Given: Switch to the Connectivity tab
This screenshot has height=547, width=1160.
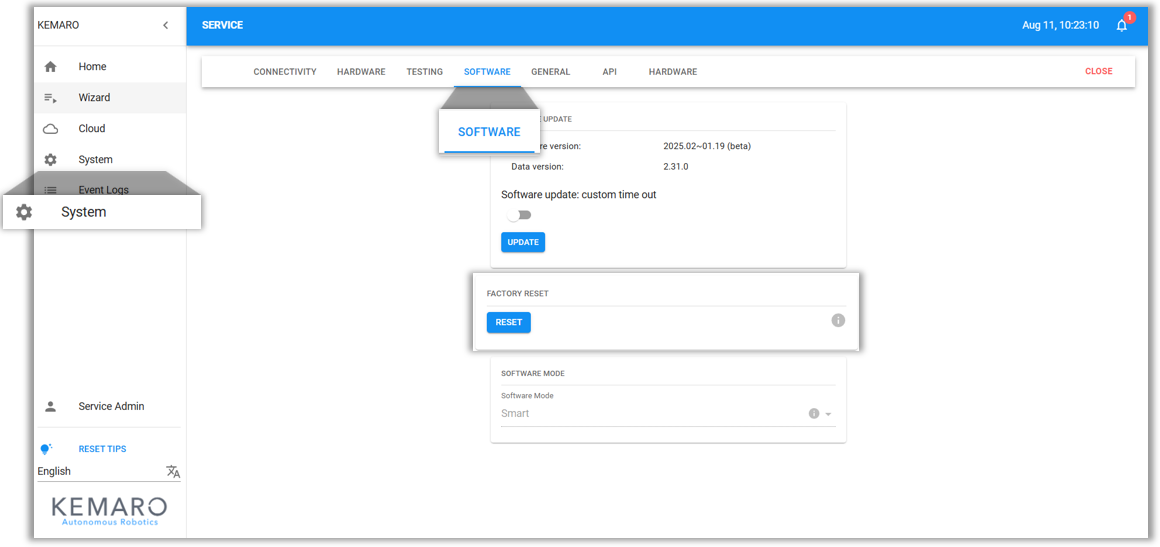Looking at the screenshot, I should (x=285, y=72).
